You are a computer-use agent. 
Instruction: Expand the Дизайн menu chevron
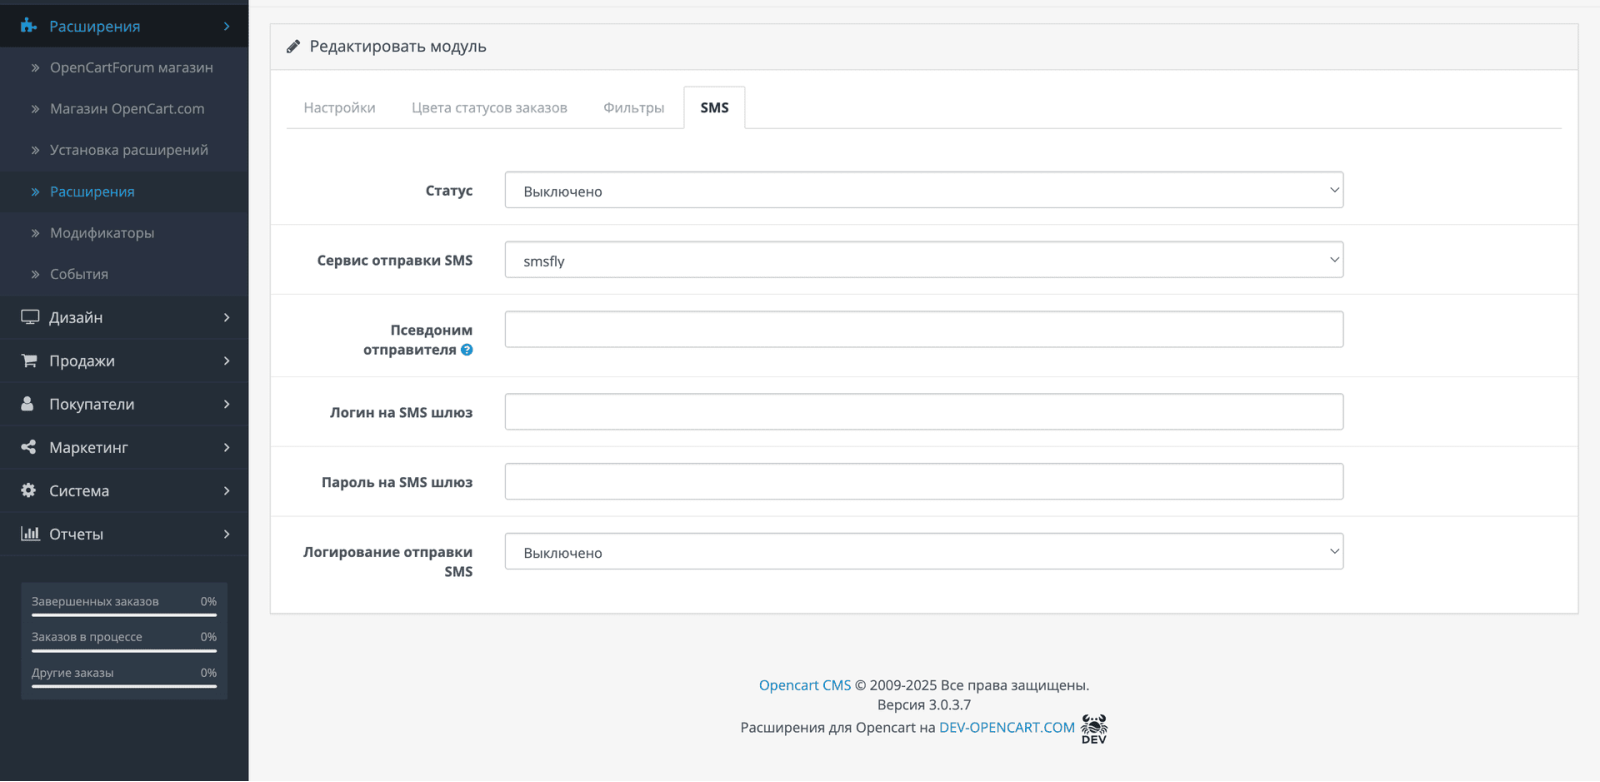pos(227,317)
